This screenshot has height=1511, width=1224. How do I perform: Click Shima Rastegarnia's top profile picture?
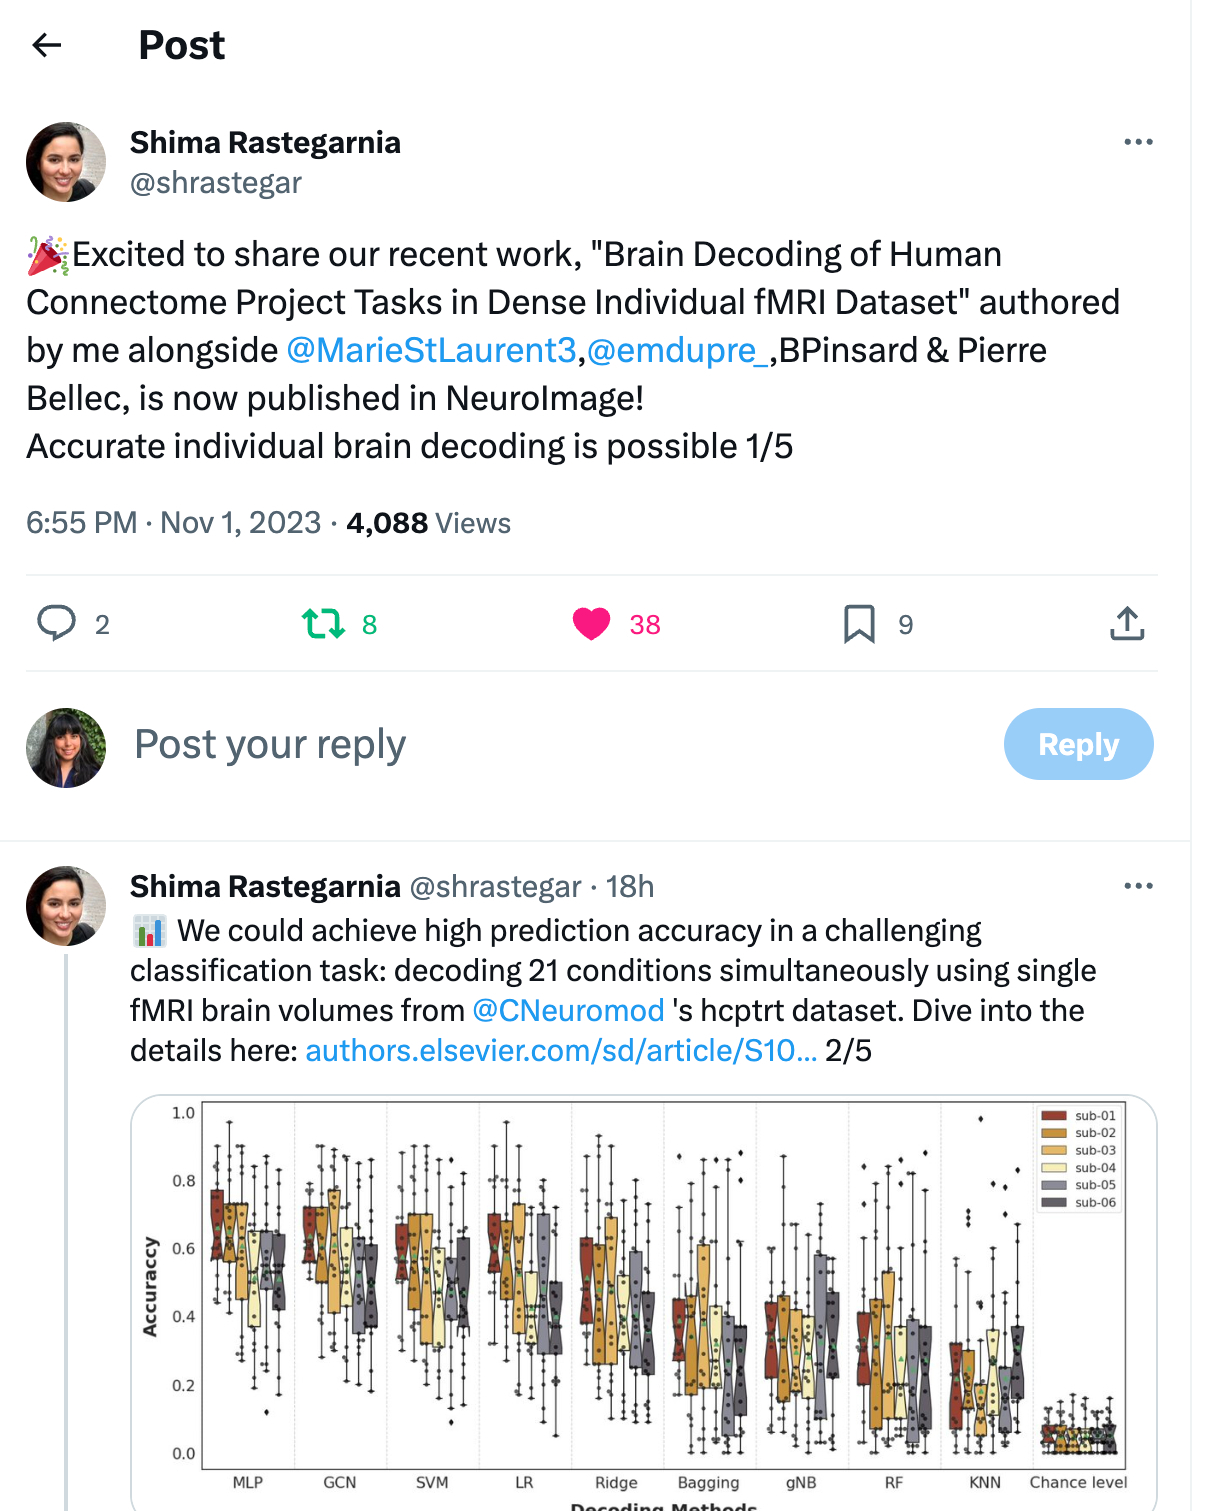point(66,162)
